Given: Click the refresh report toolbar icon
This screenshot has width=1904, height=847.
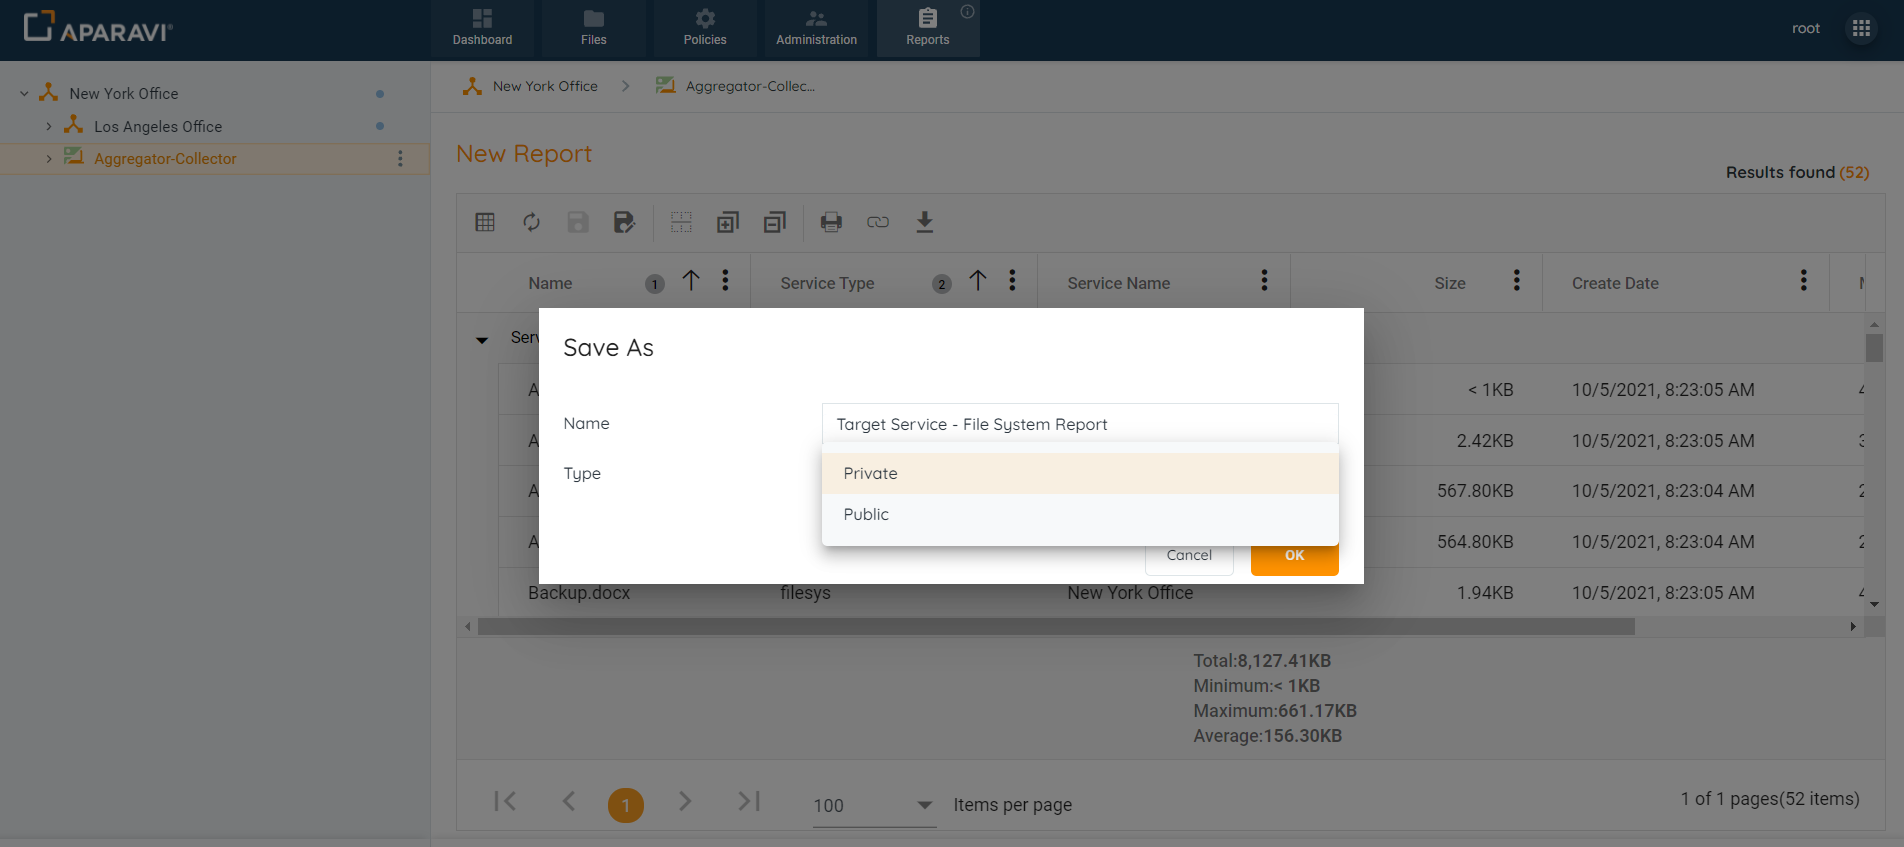Looking at the screenshot, I should point(531,222).
